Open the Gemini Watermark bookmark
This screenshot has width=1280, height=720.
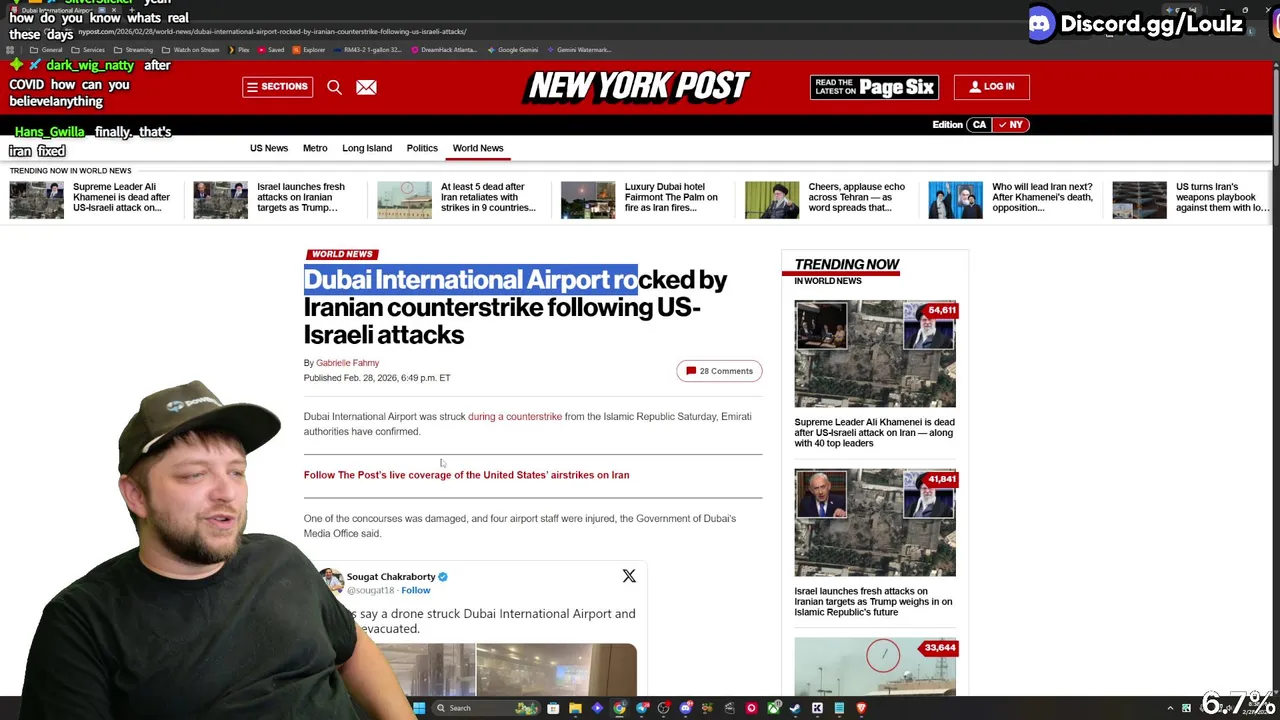click(x=580, y=50)
